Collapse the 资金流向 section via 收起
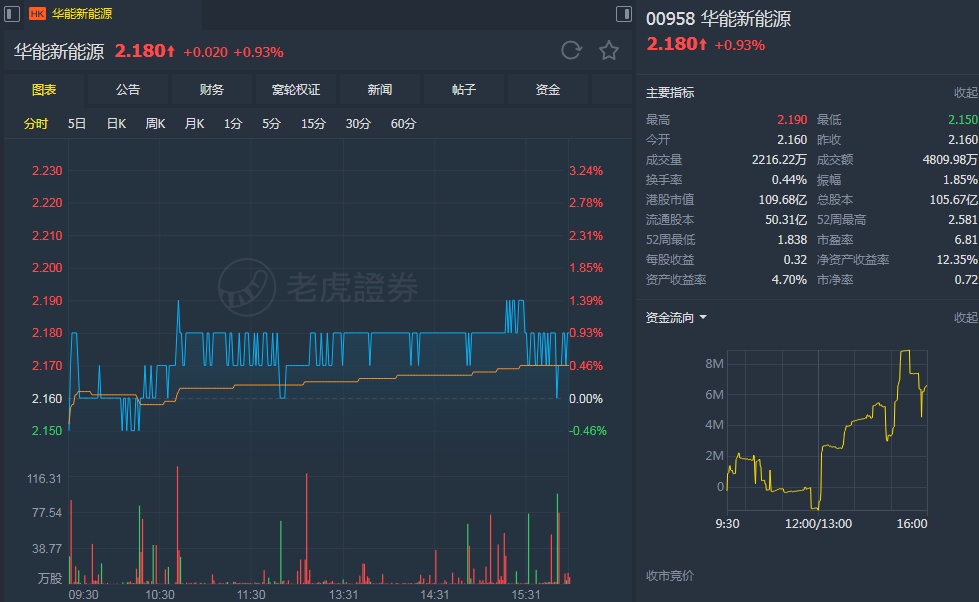Screen dimensions: 979x602 [x=965, y=317]
